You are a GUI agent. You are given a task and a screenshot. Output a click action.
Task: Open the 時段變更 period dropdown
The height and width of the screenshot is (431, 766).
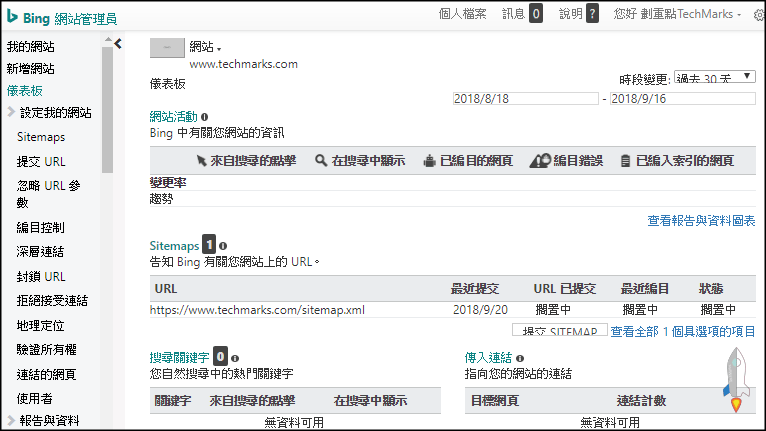pos(715,77)
